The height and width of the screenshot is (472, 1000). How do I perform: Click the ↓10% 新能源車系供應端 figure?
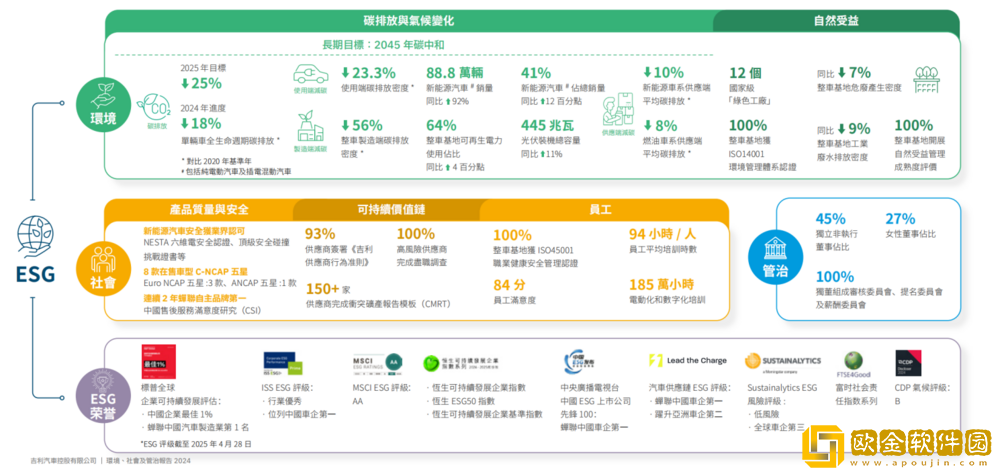point(663,73)
